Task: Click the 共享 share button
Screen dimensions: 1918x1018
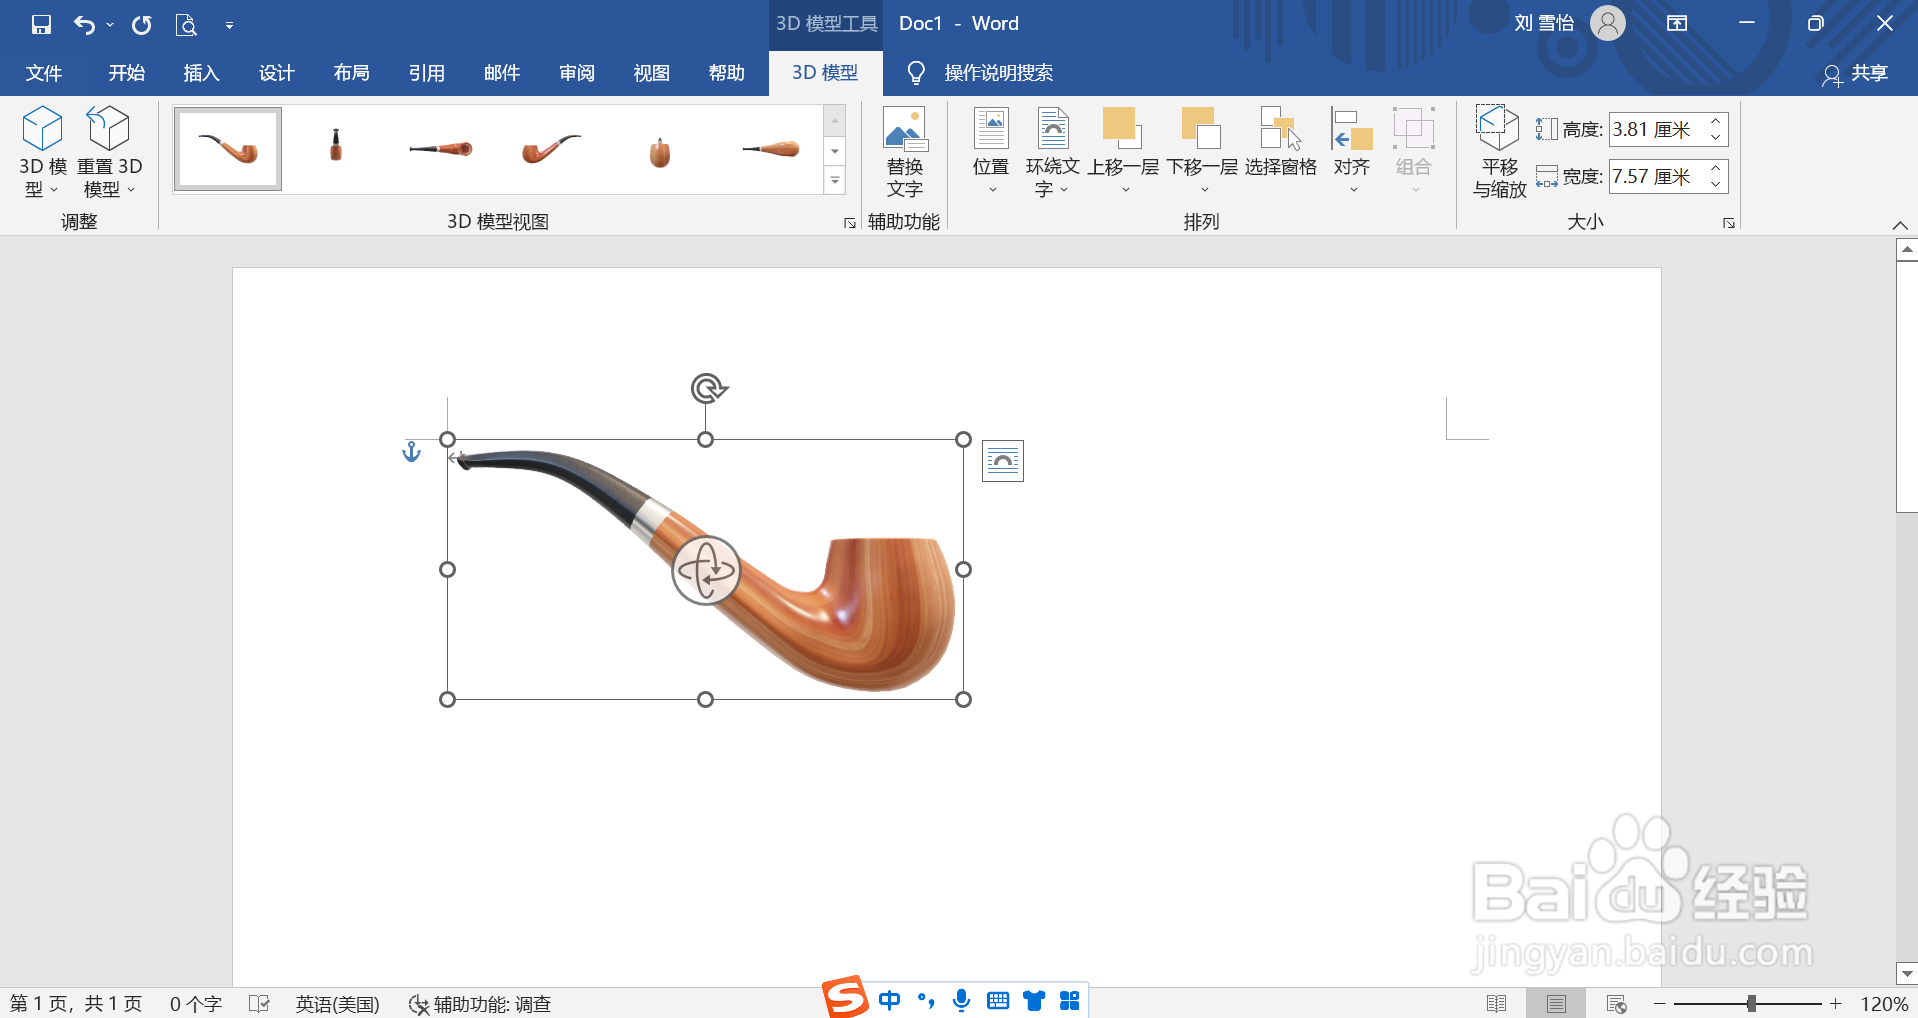Action: pos(1856,73)
